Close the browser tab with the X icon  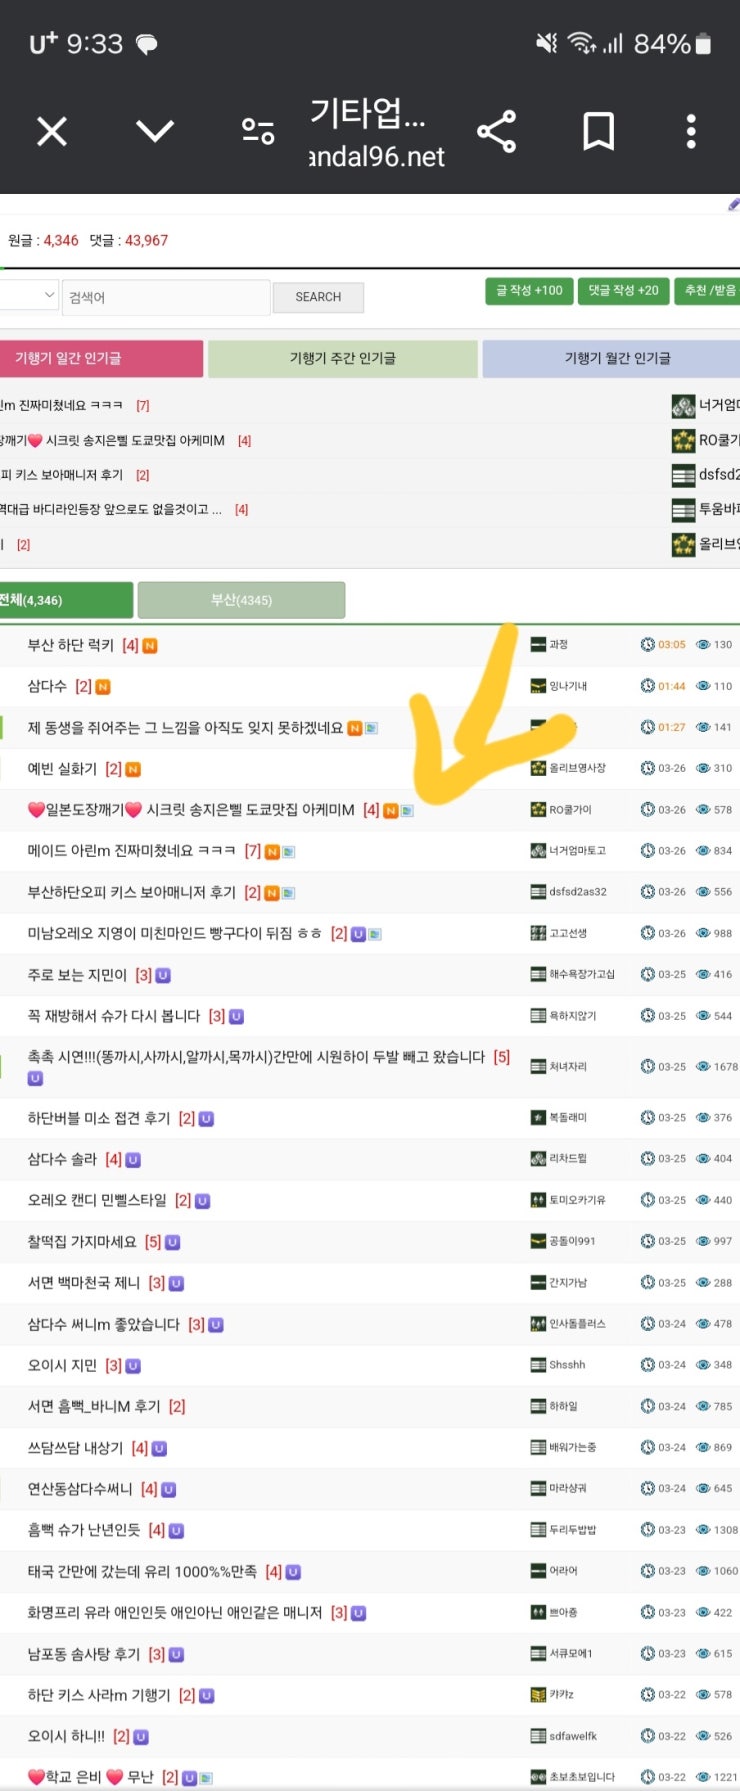pos(52,131)
